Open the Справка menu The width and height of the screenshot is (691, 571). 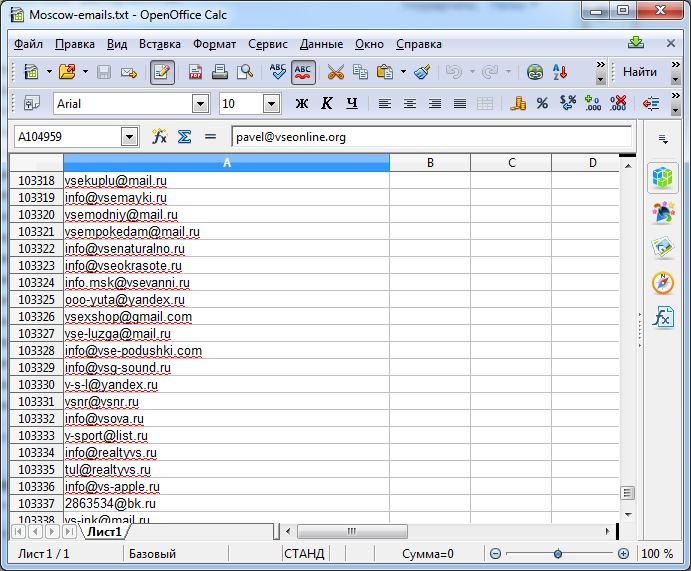tap(418, 44)
